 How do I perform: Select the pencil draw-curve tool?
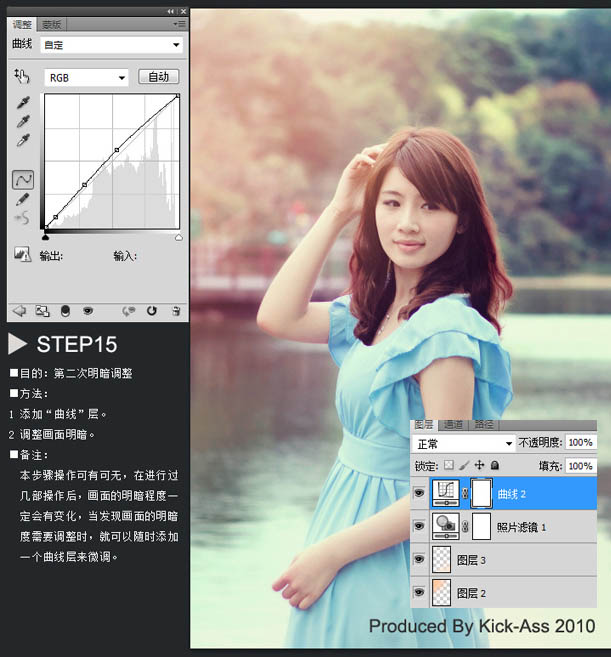(22, 201)
